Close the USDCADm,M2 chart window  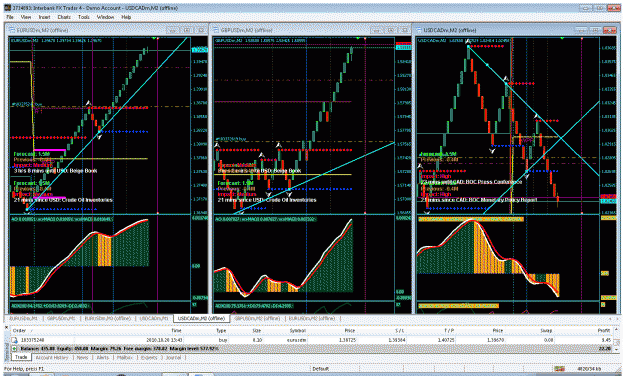click(609, 30)
